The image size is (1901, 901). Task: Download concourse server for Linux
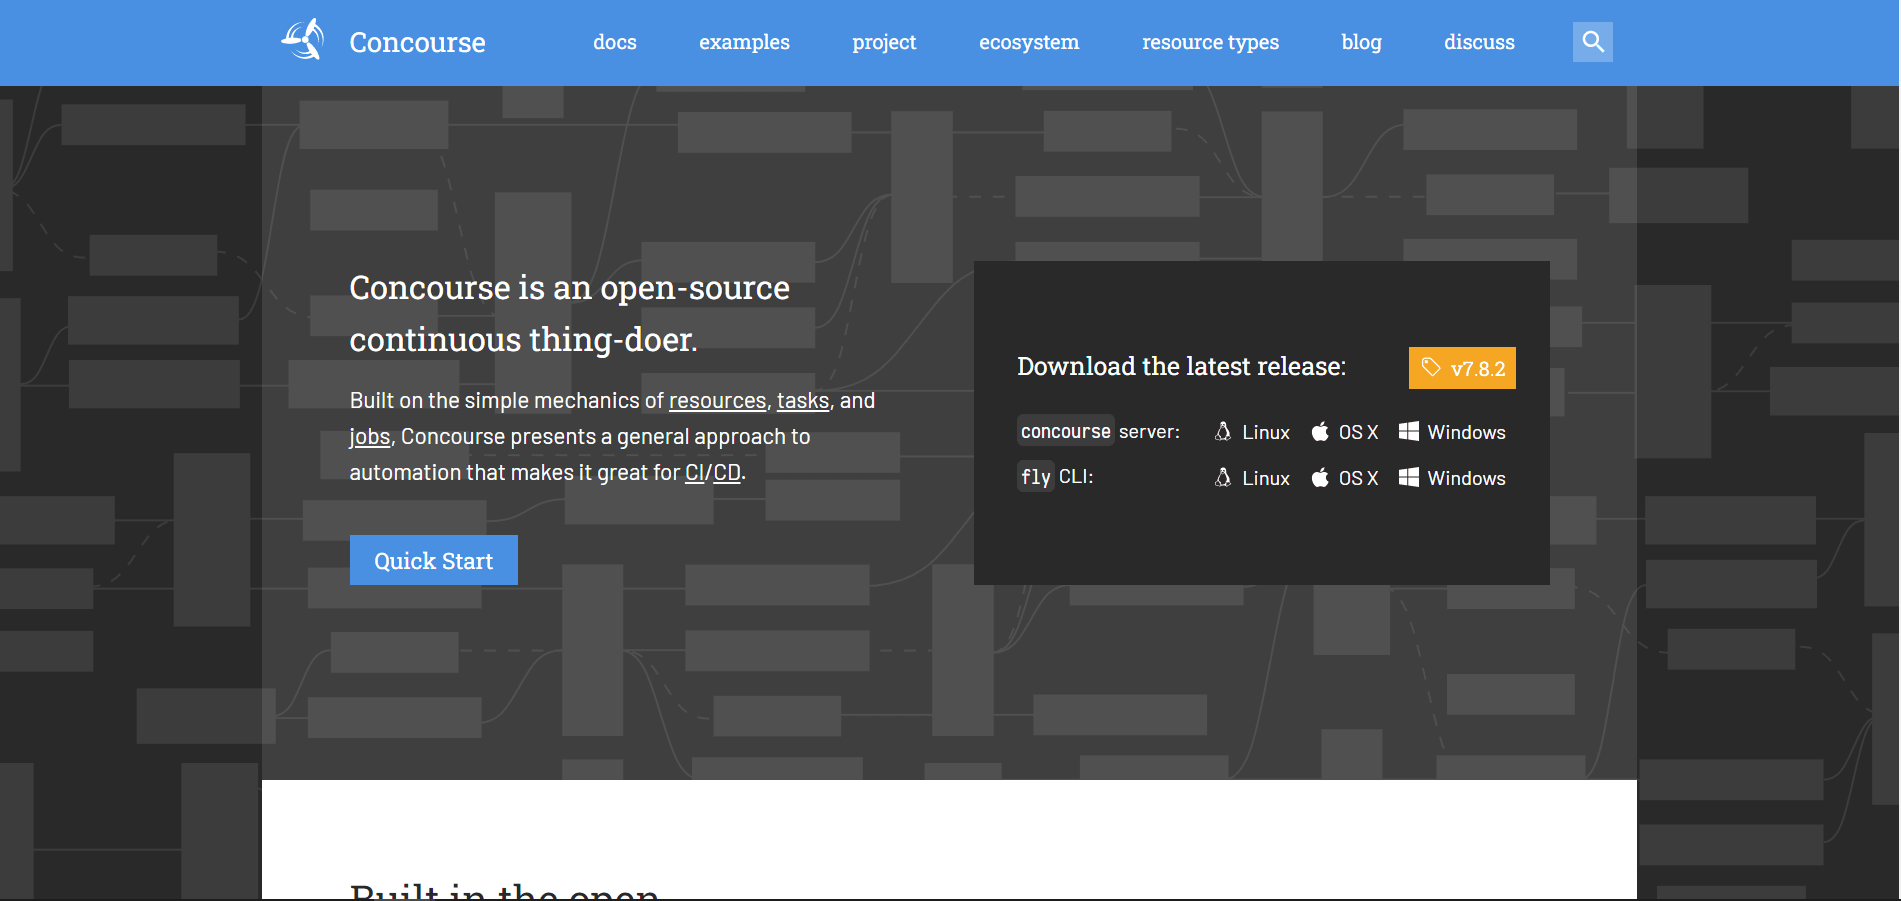(1252, 432)
